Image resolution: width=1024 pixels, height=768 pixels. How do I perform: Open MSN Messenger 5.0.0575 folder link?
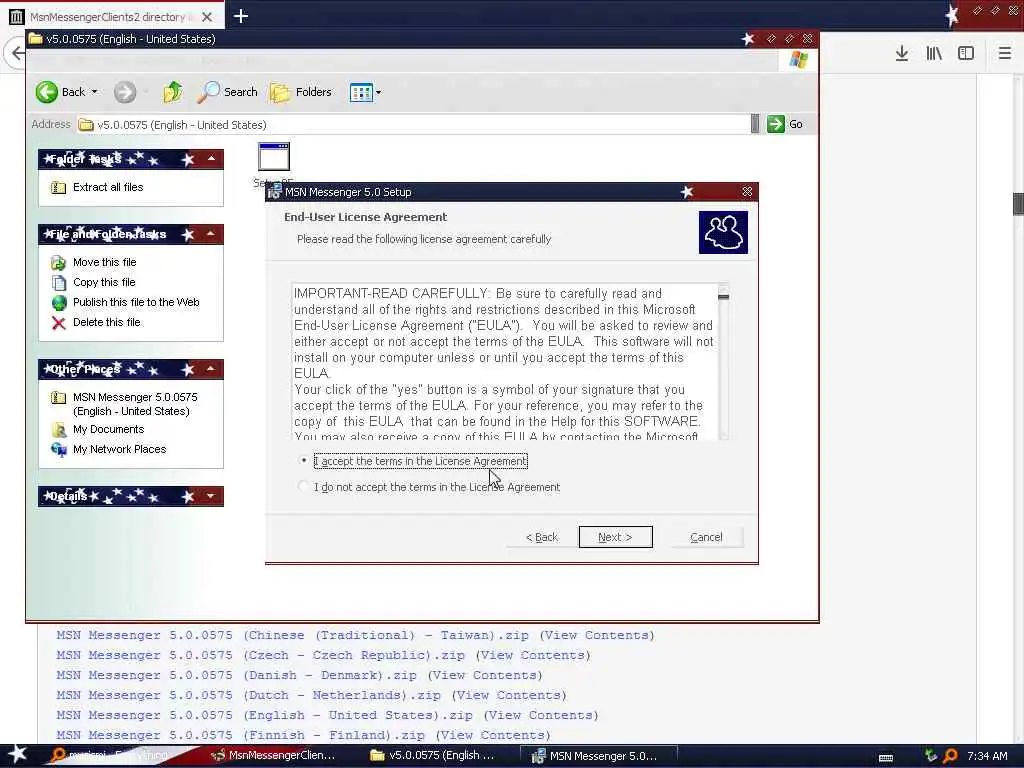click(135, 404)
